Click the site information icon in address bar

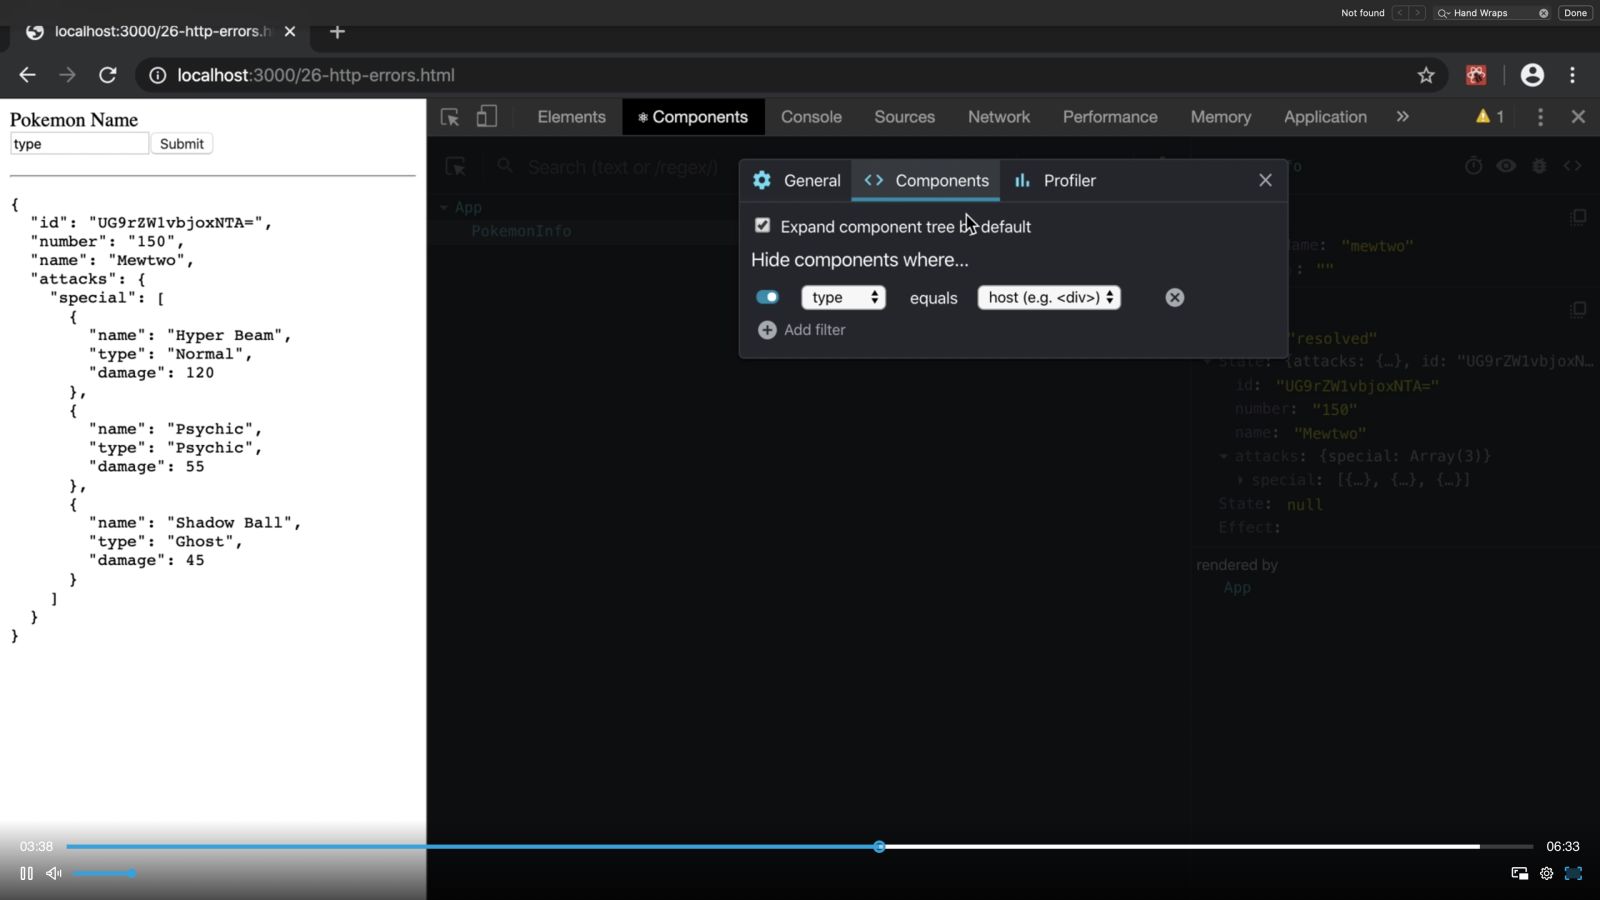tap(157, 75)
